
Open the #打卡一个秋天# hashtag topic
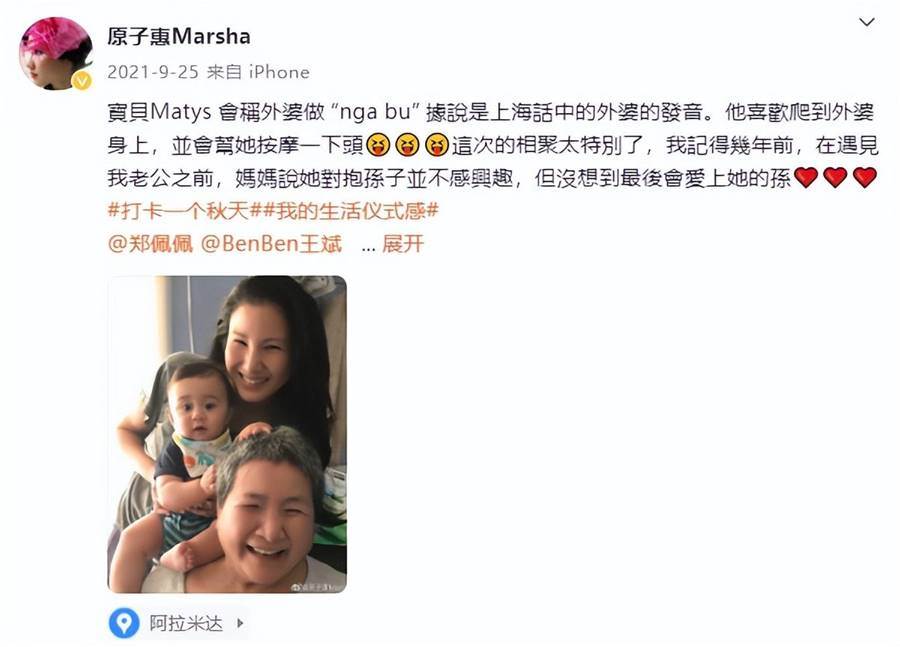pos(182,211)
